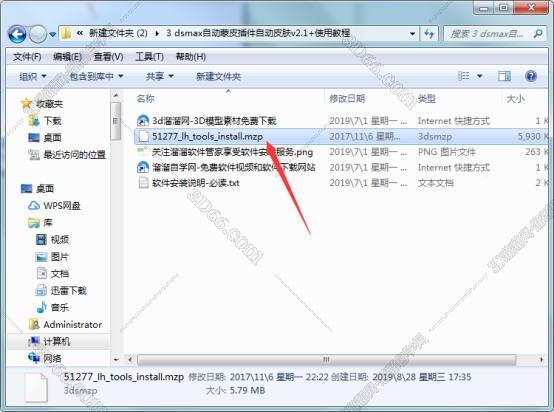Image resolution: width=554 pixels, height=412 pixels.
Task: Click 文本文档 type cell
Action: click(436, 183)
